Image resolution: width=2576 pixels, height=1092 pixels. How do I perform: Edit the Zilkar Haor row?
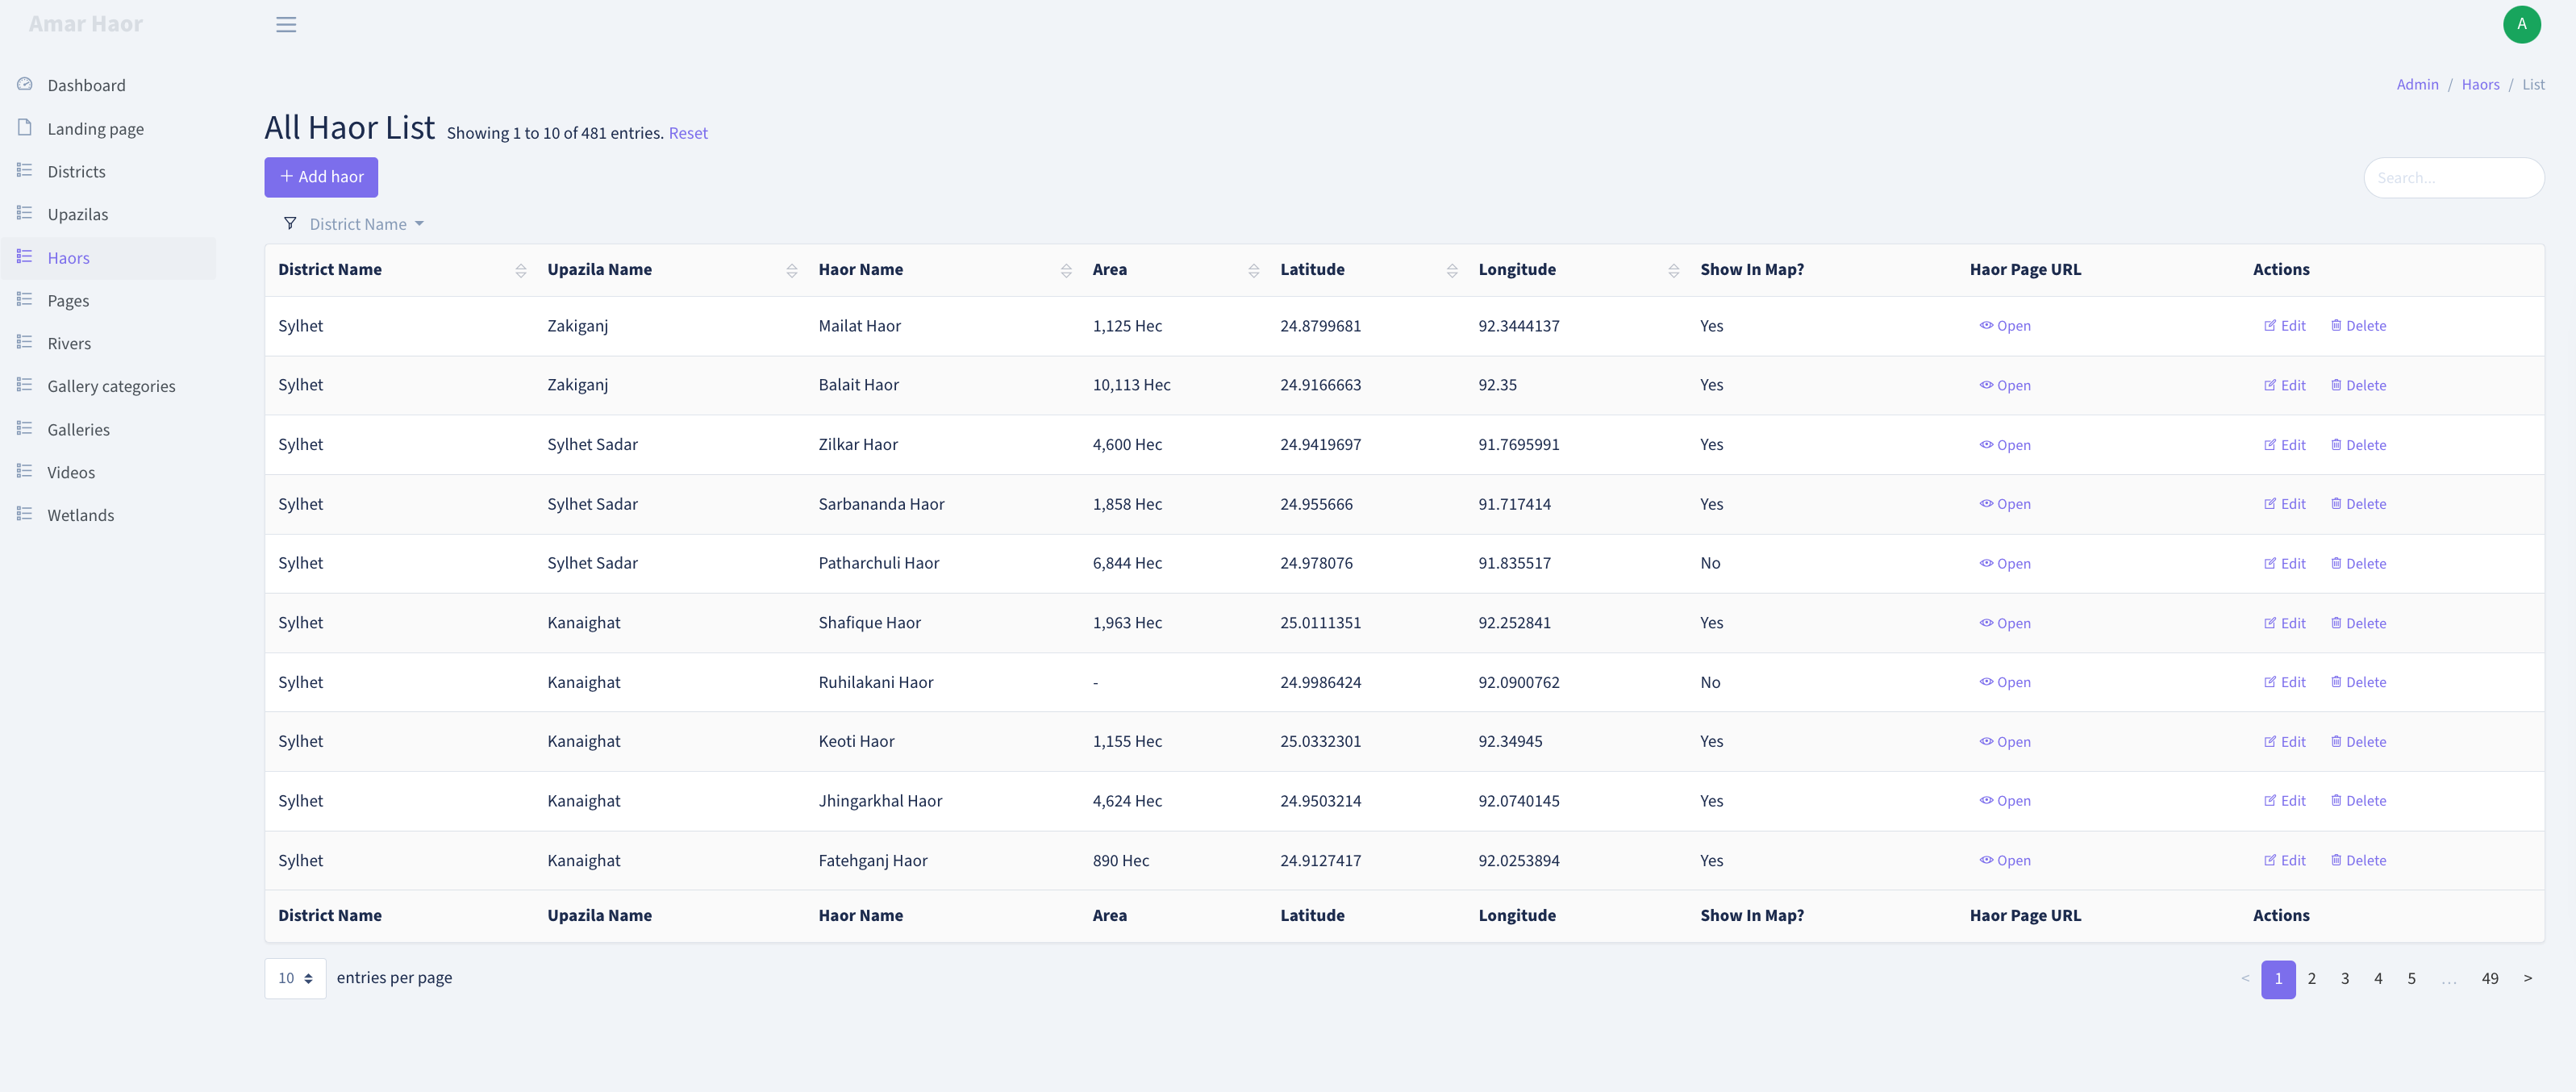(x=2285, y=445)
